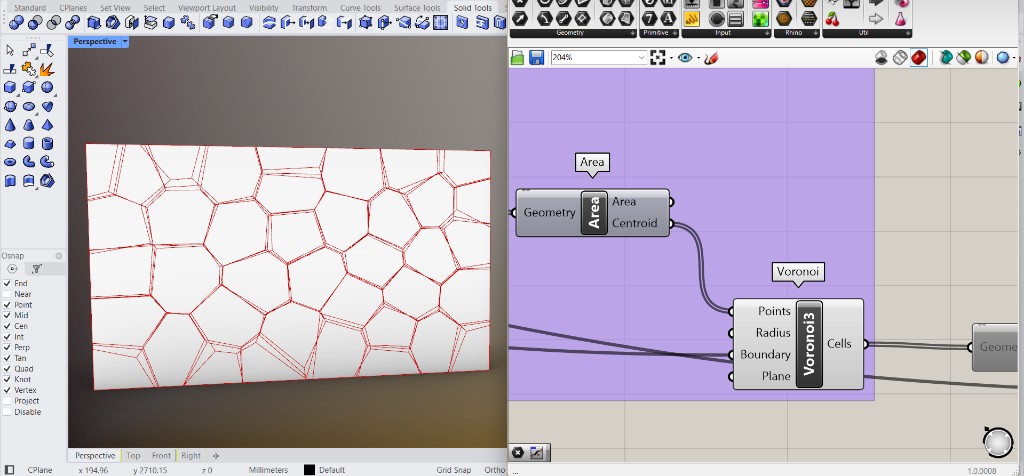Click the CPlane coordinate label

pos(40,470)
